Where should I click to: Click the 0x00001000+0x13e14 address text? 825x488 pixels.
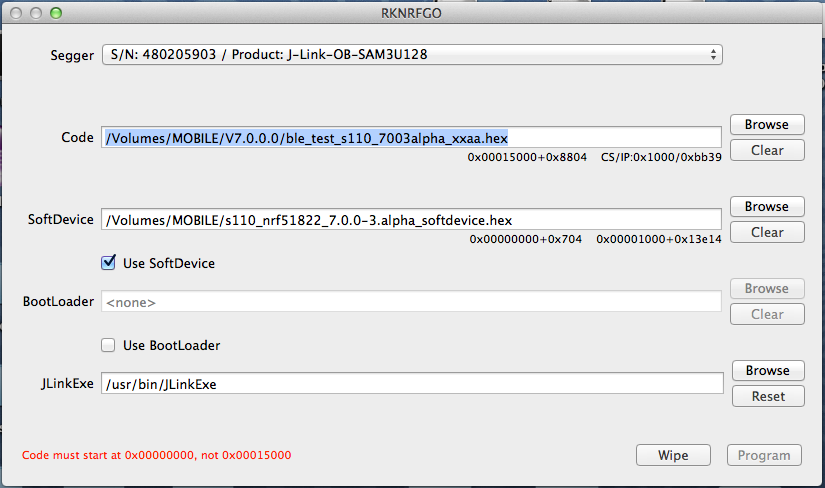click(x=659, y=240)
